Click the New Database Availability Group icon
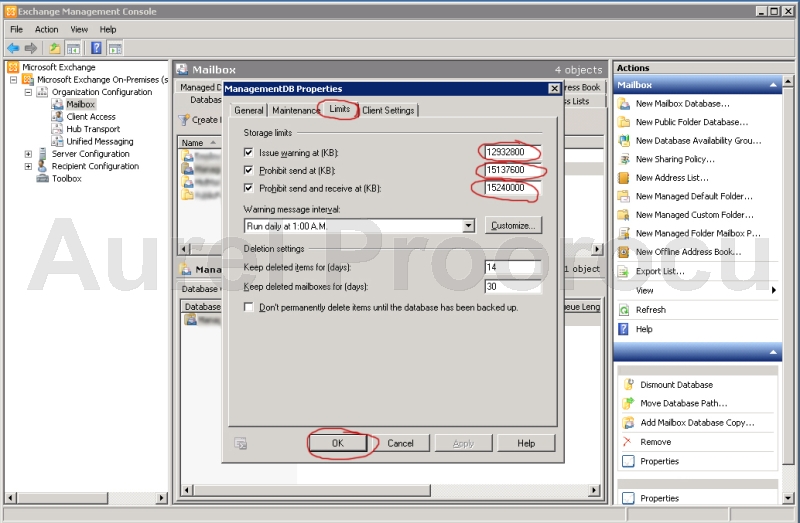800x523 pixels. (623, 141)
